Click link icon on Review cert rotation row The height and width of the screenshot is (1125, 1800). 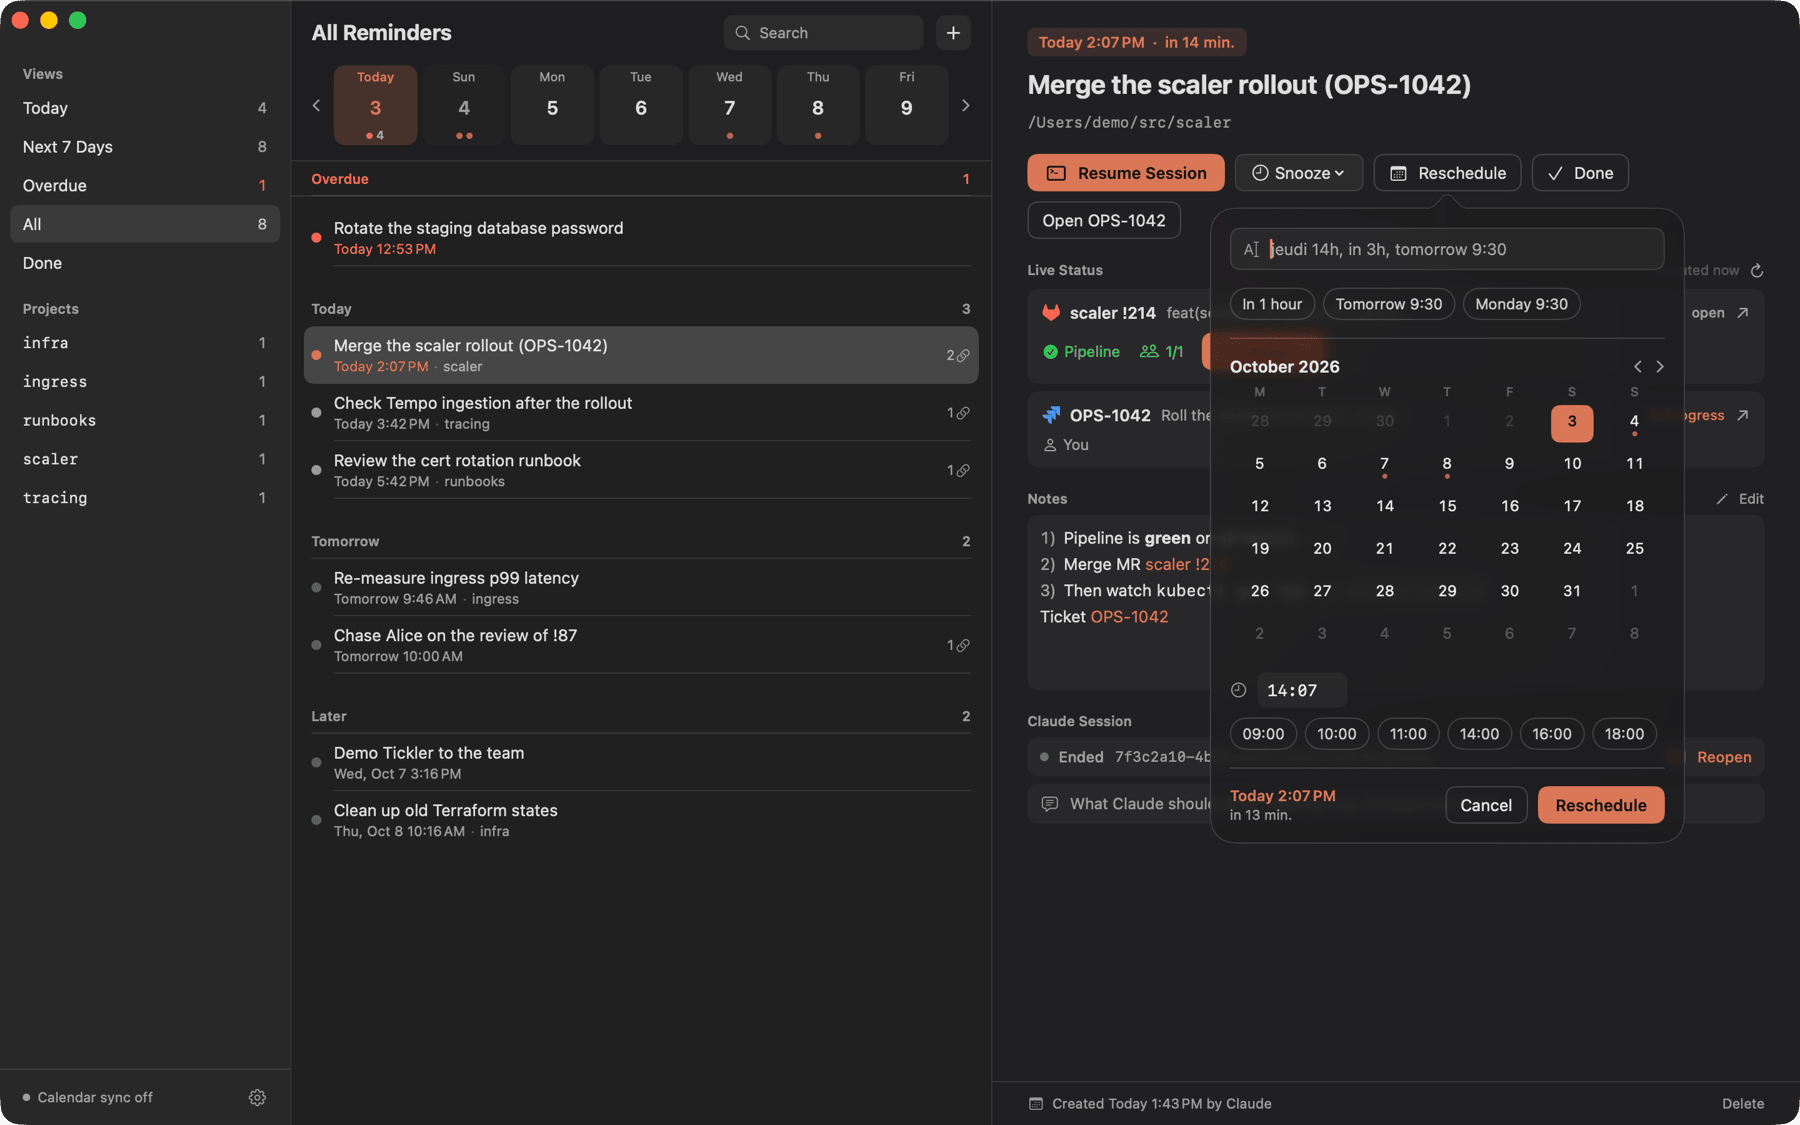pos(963,470)
